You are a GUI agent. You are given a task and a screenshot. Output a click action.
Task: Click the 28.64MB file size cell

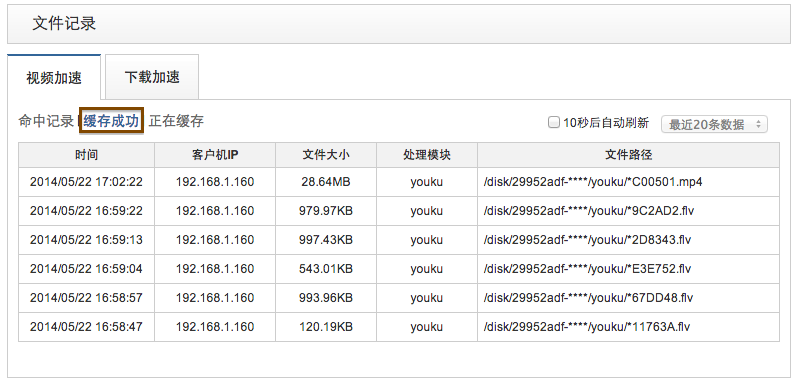[326, 182]
